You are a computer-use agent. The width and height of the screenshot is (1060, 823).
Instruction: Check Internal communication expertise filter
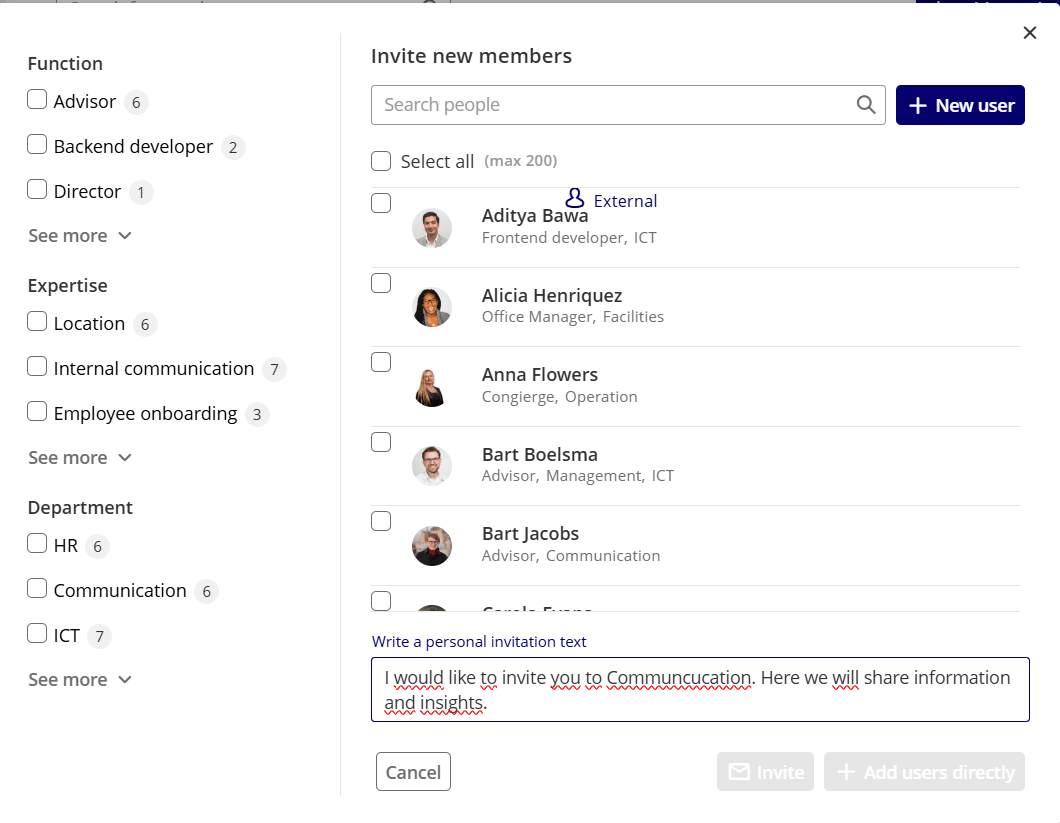tap(37, 367)
